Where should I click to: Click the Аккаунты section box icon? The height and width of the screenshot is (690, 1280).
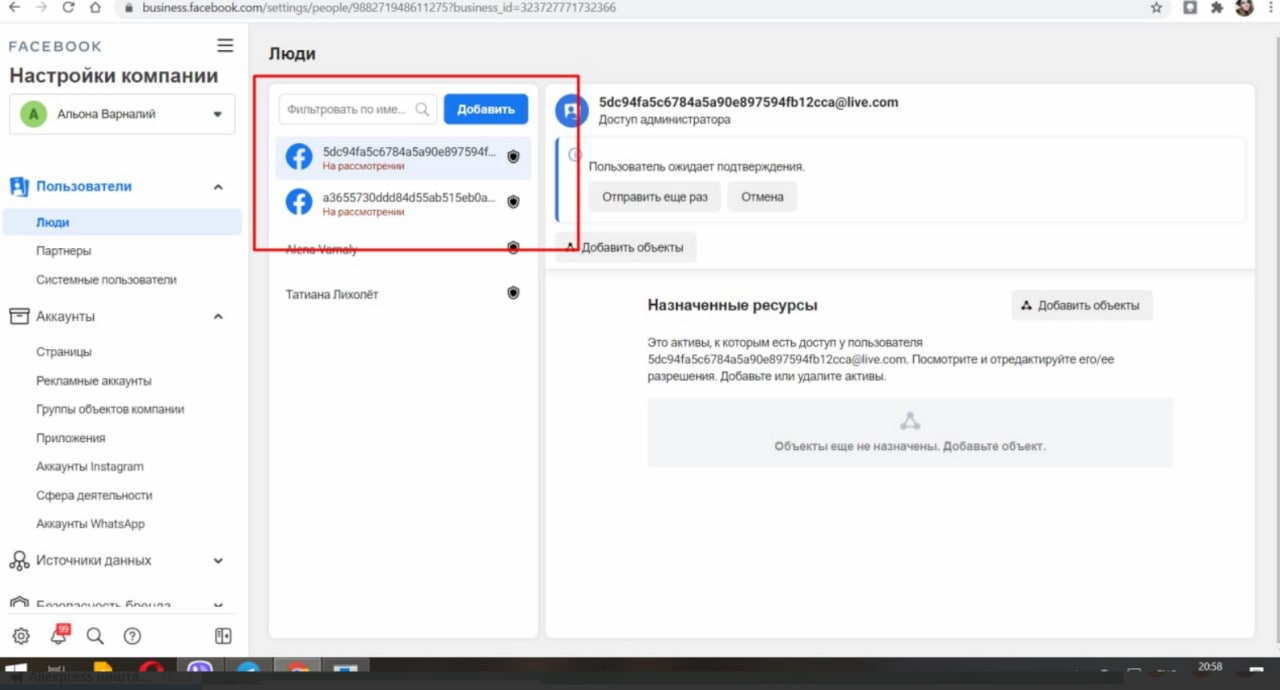pos(19,316)
